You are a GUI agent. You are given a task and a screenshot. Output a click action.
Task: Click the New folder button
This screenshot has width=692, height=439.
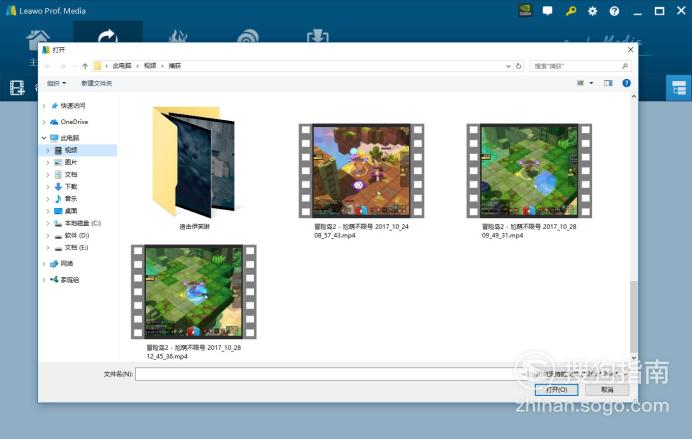[x=97, y=83]
